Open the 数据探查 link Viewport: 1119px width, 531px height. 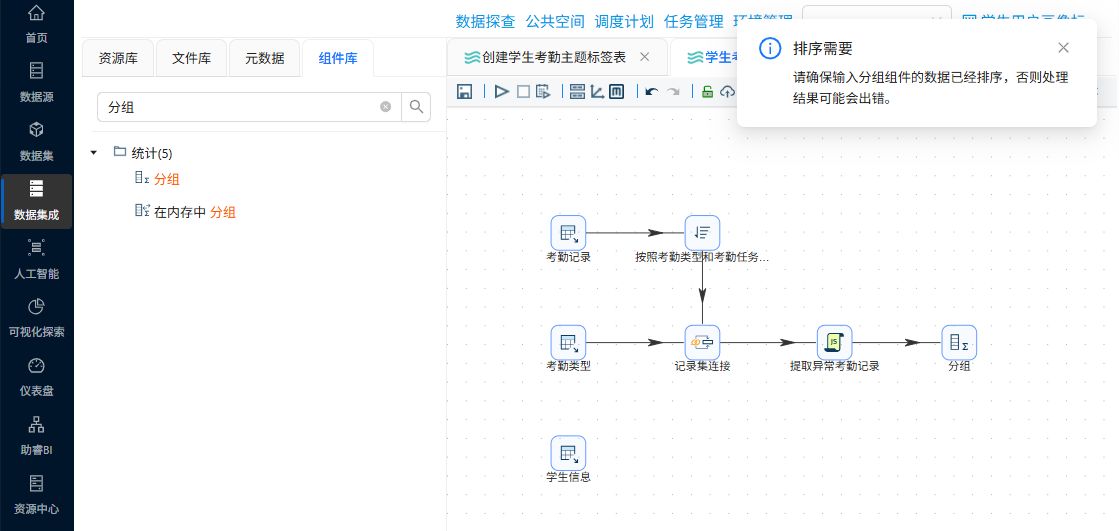[x=485, y=21]
